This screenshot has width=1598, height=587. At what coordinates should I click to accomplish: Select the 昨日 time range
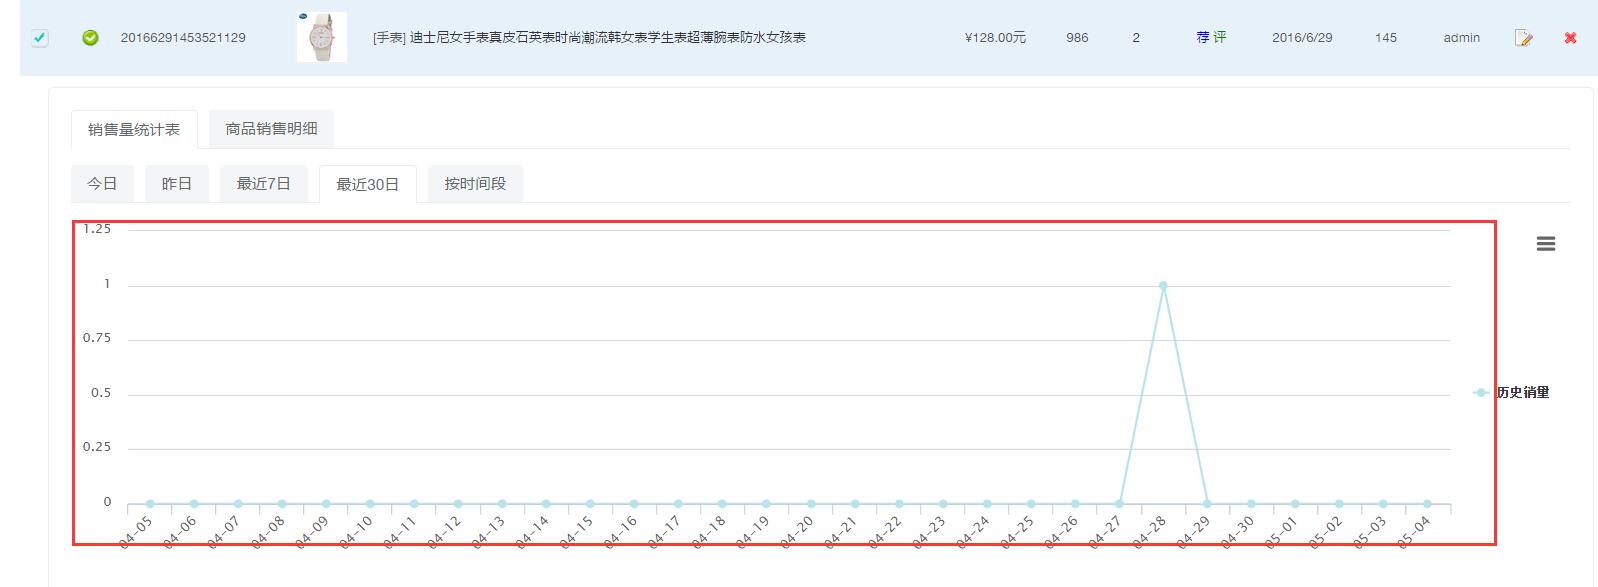point(177,184)
